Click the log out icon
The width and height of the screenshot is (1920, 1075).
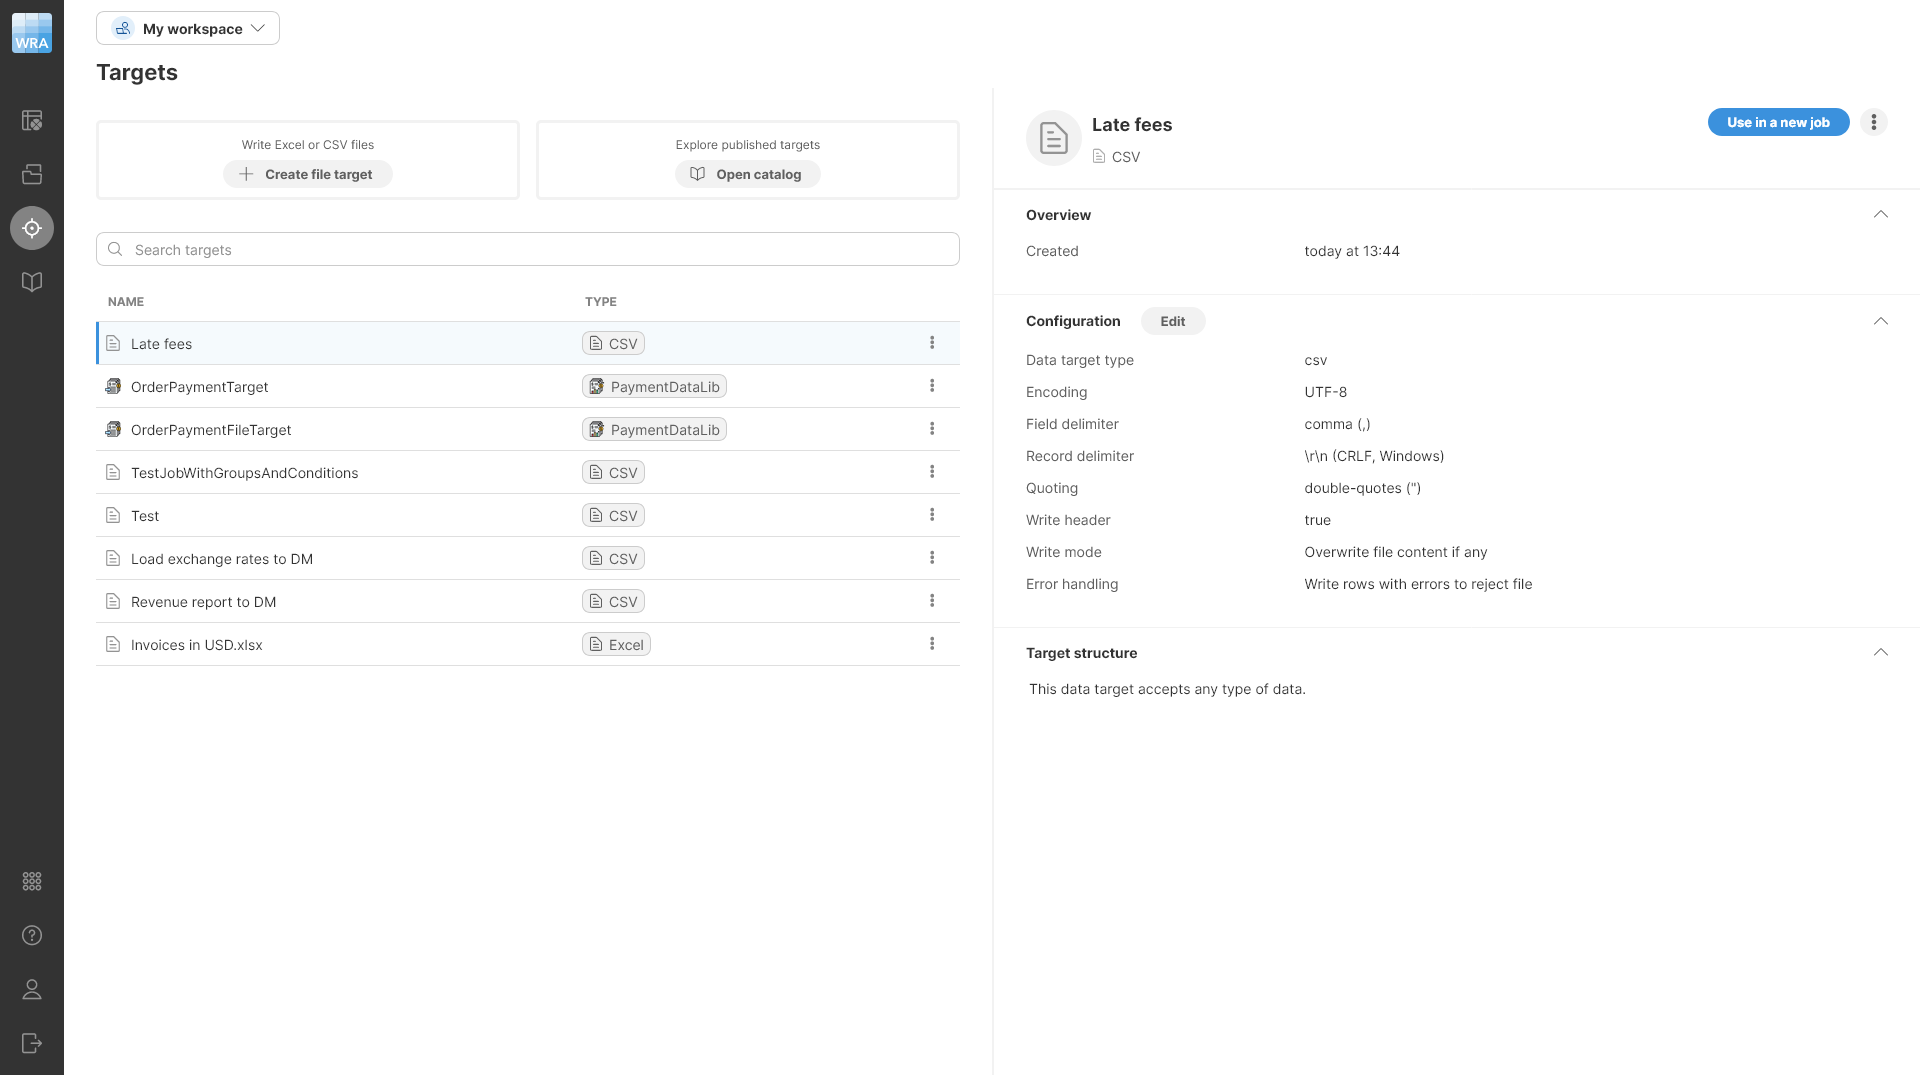point(32,1043)
